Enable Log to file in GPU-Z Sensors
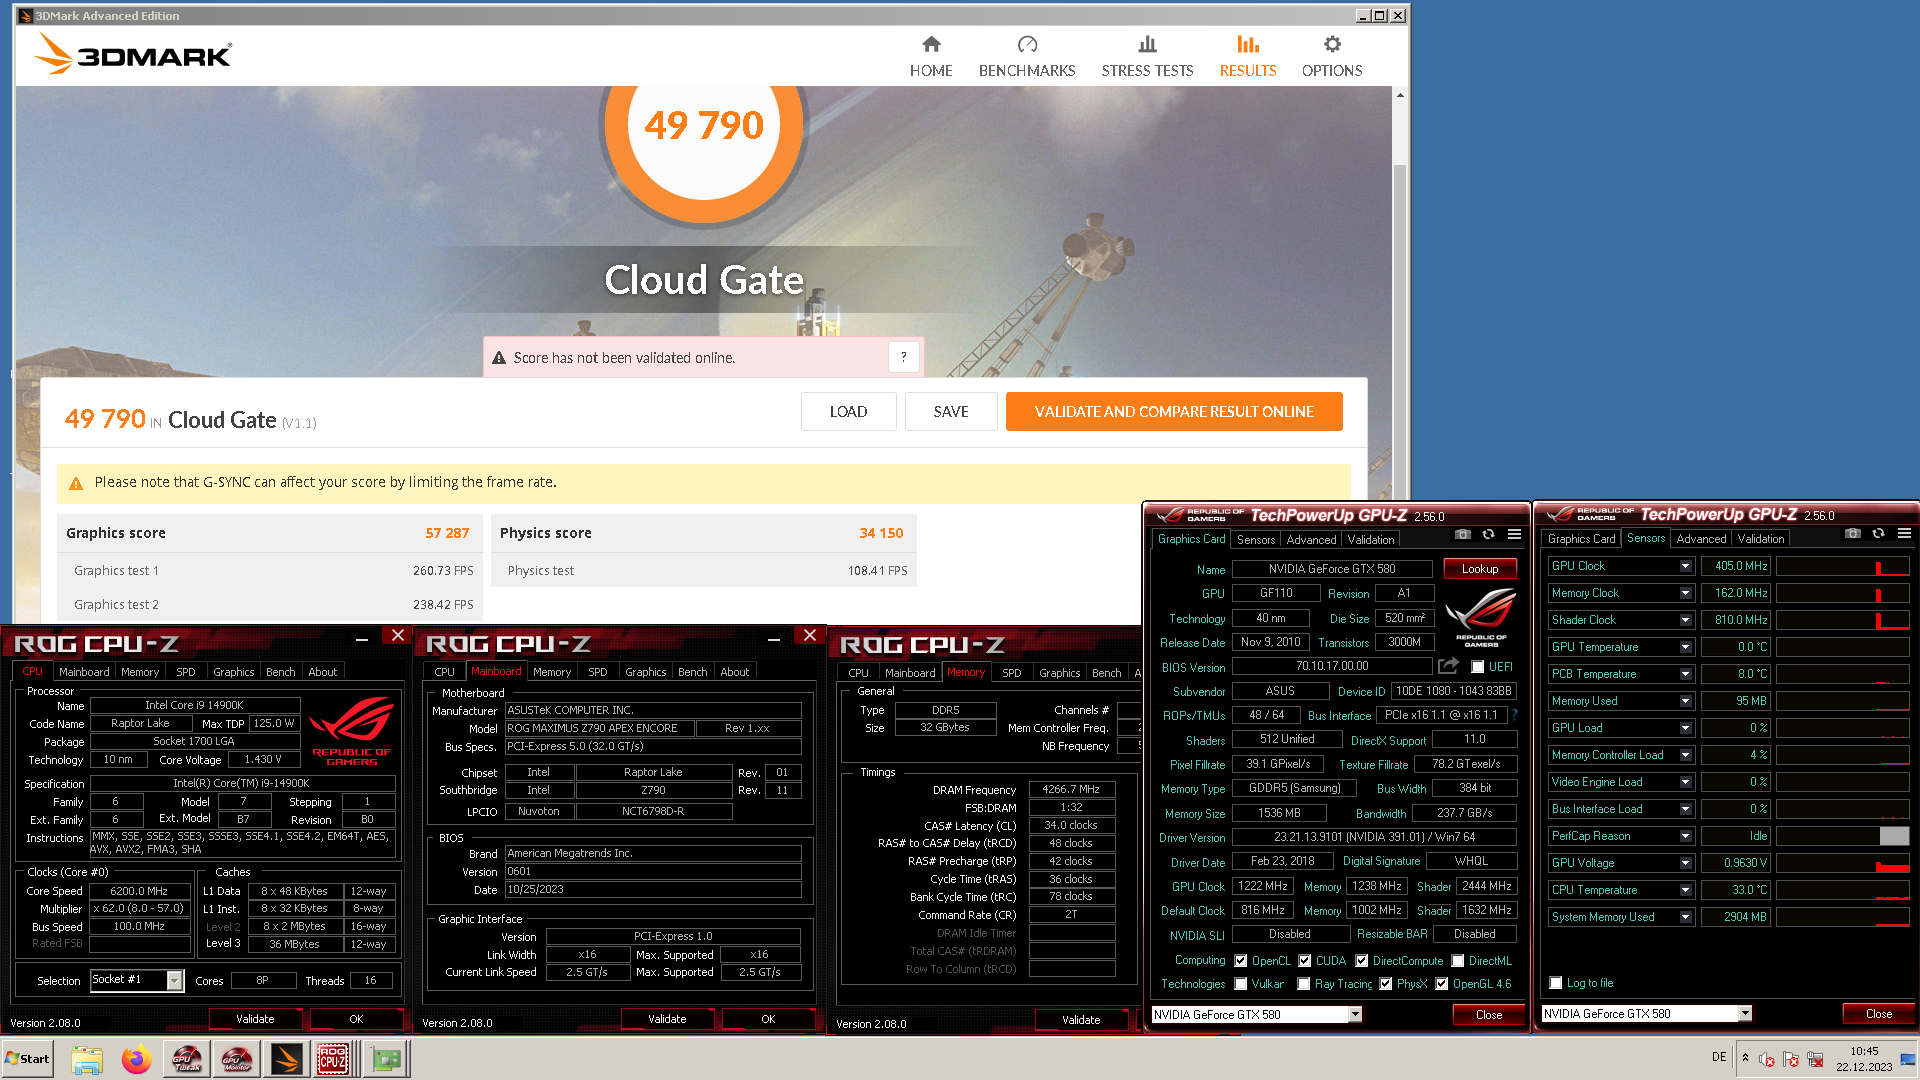Screen dimensions: 1920x1080 click(1556, 983)
